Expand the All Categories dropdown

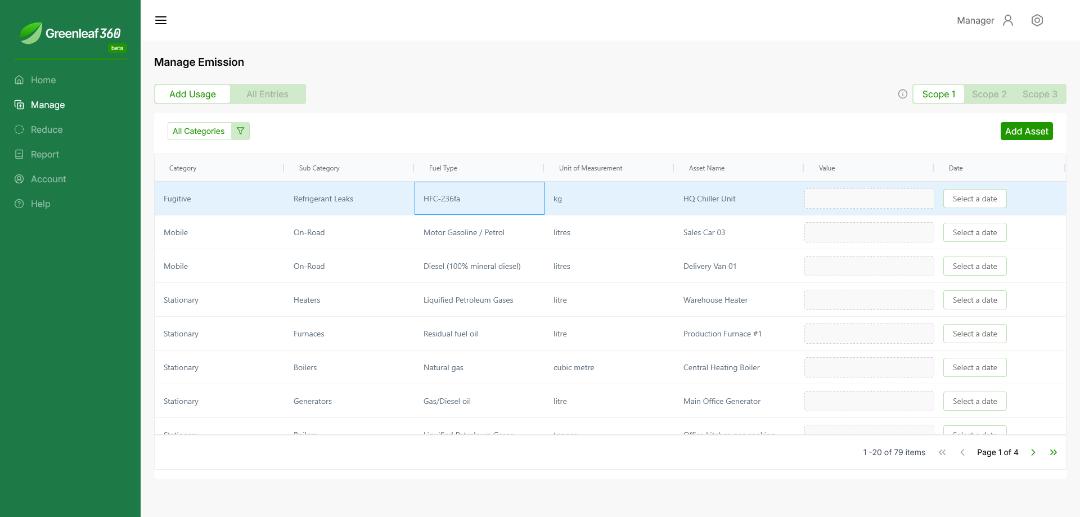199,131
